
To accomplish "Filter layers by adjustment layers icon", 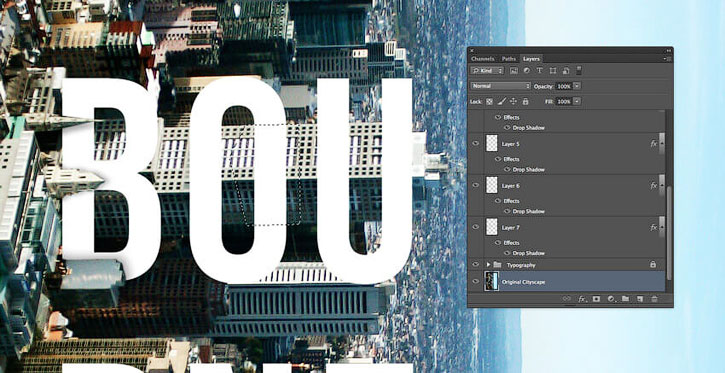I will click(x=527, y=71).
